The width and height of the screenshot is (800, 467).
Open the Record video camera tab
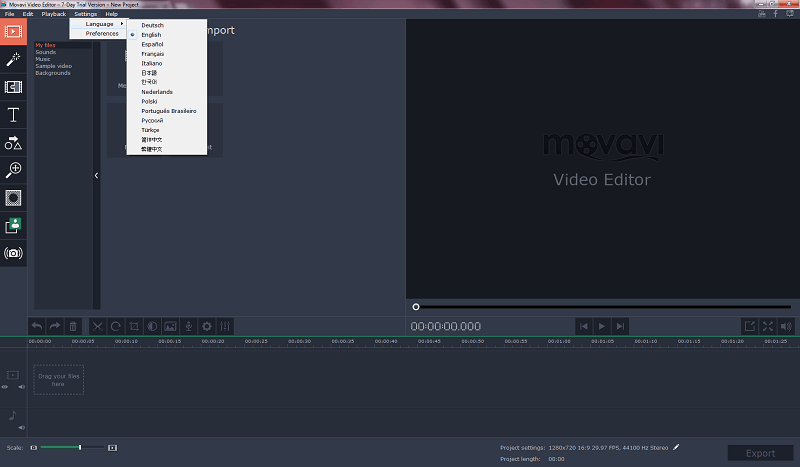point(13,253)
